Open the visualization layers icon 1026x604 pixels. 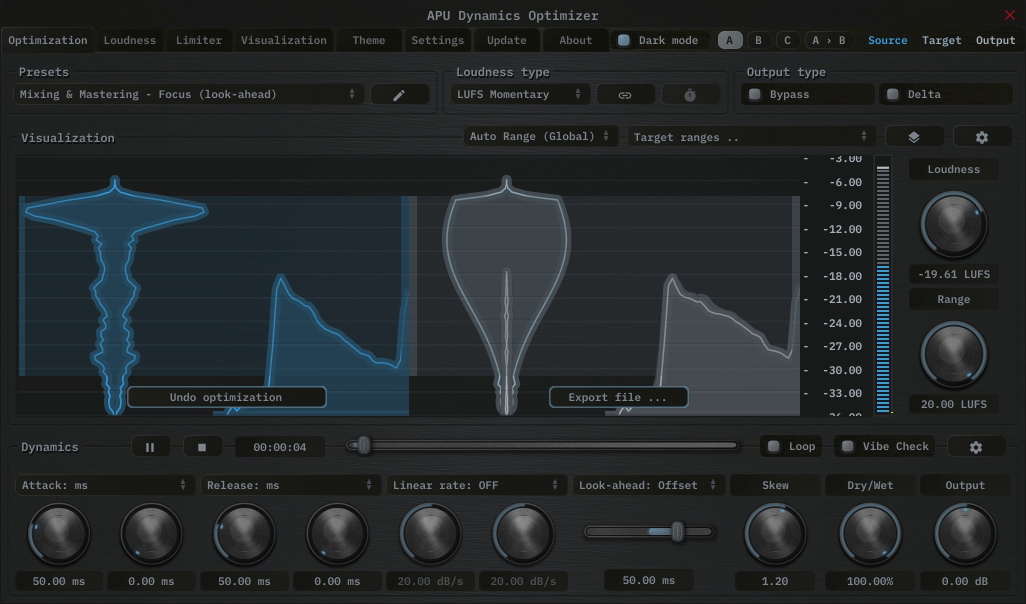[914, 137]
